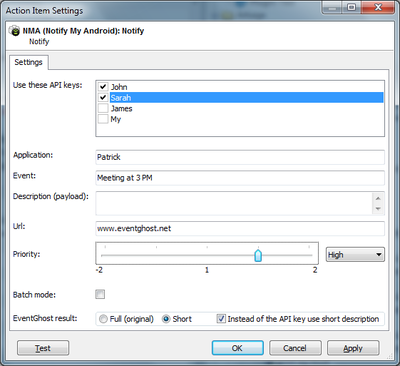The image size is (400, 366).
Task: Close the Action Item Settings dialog
Action: [x=377, y=7]
